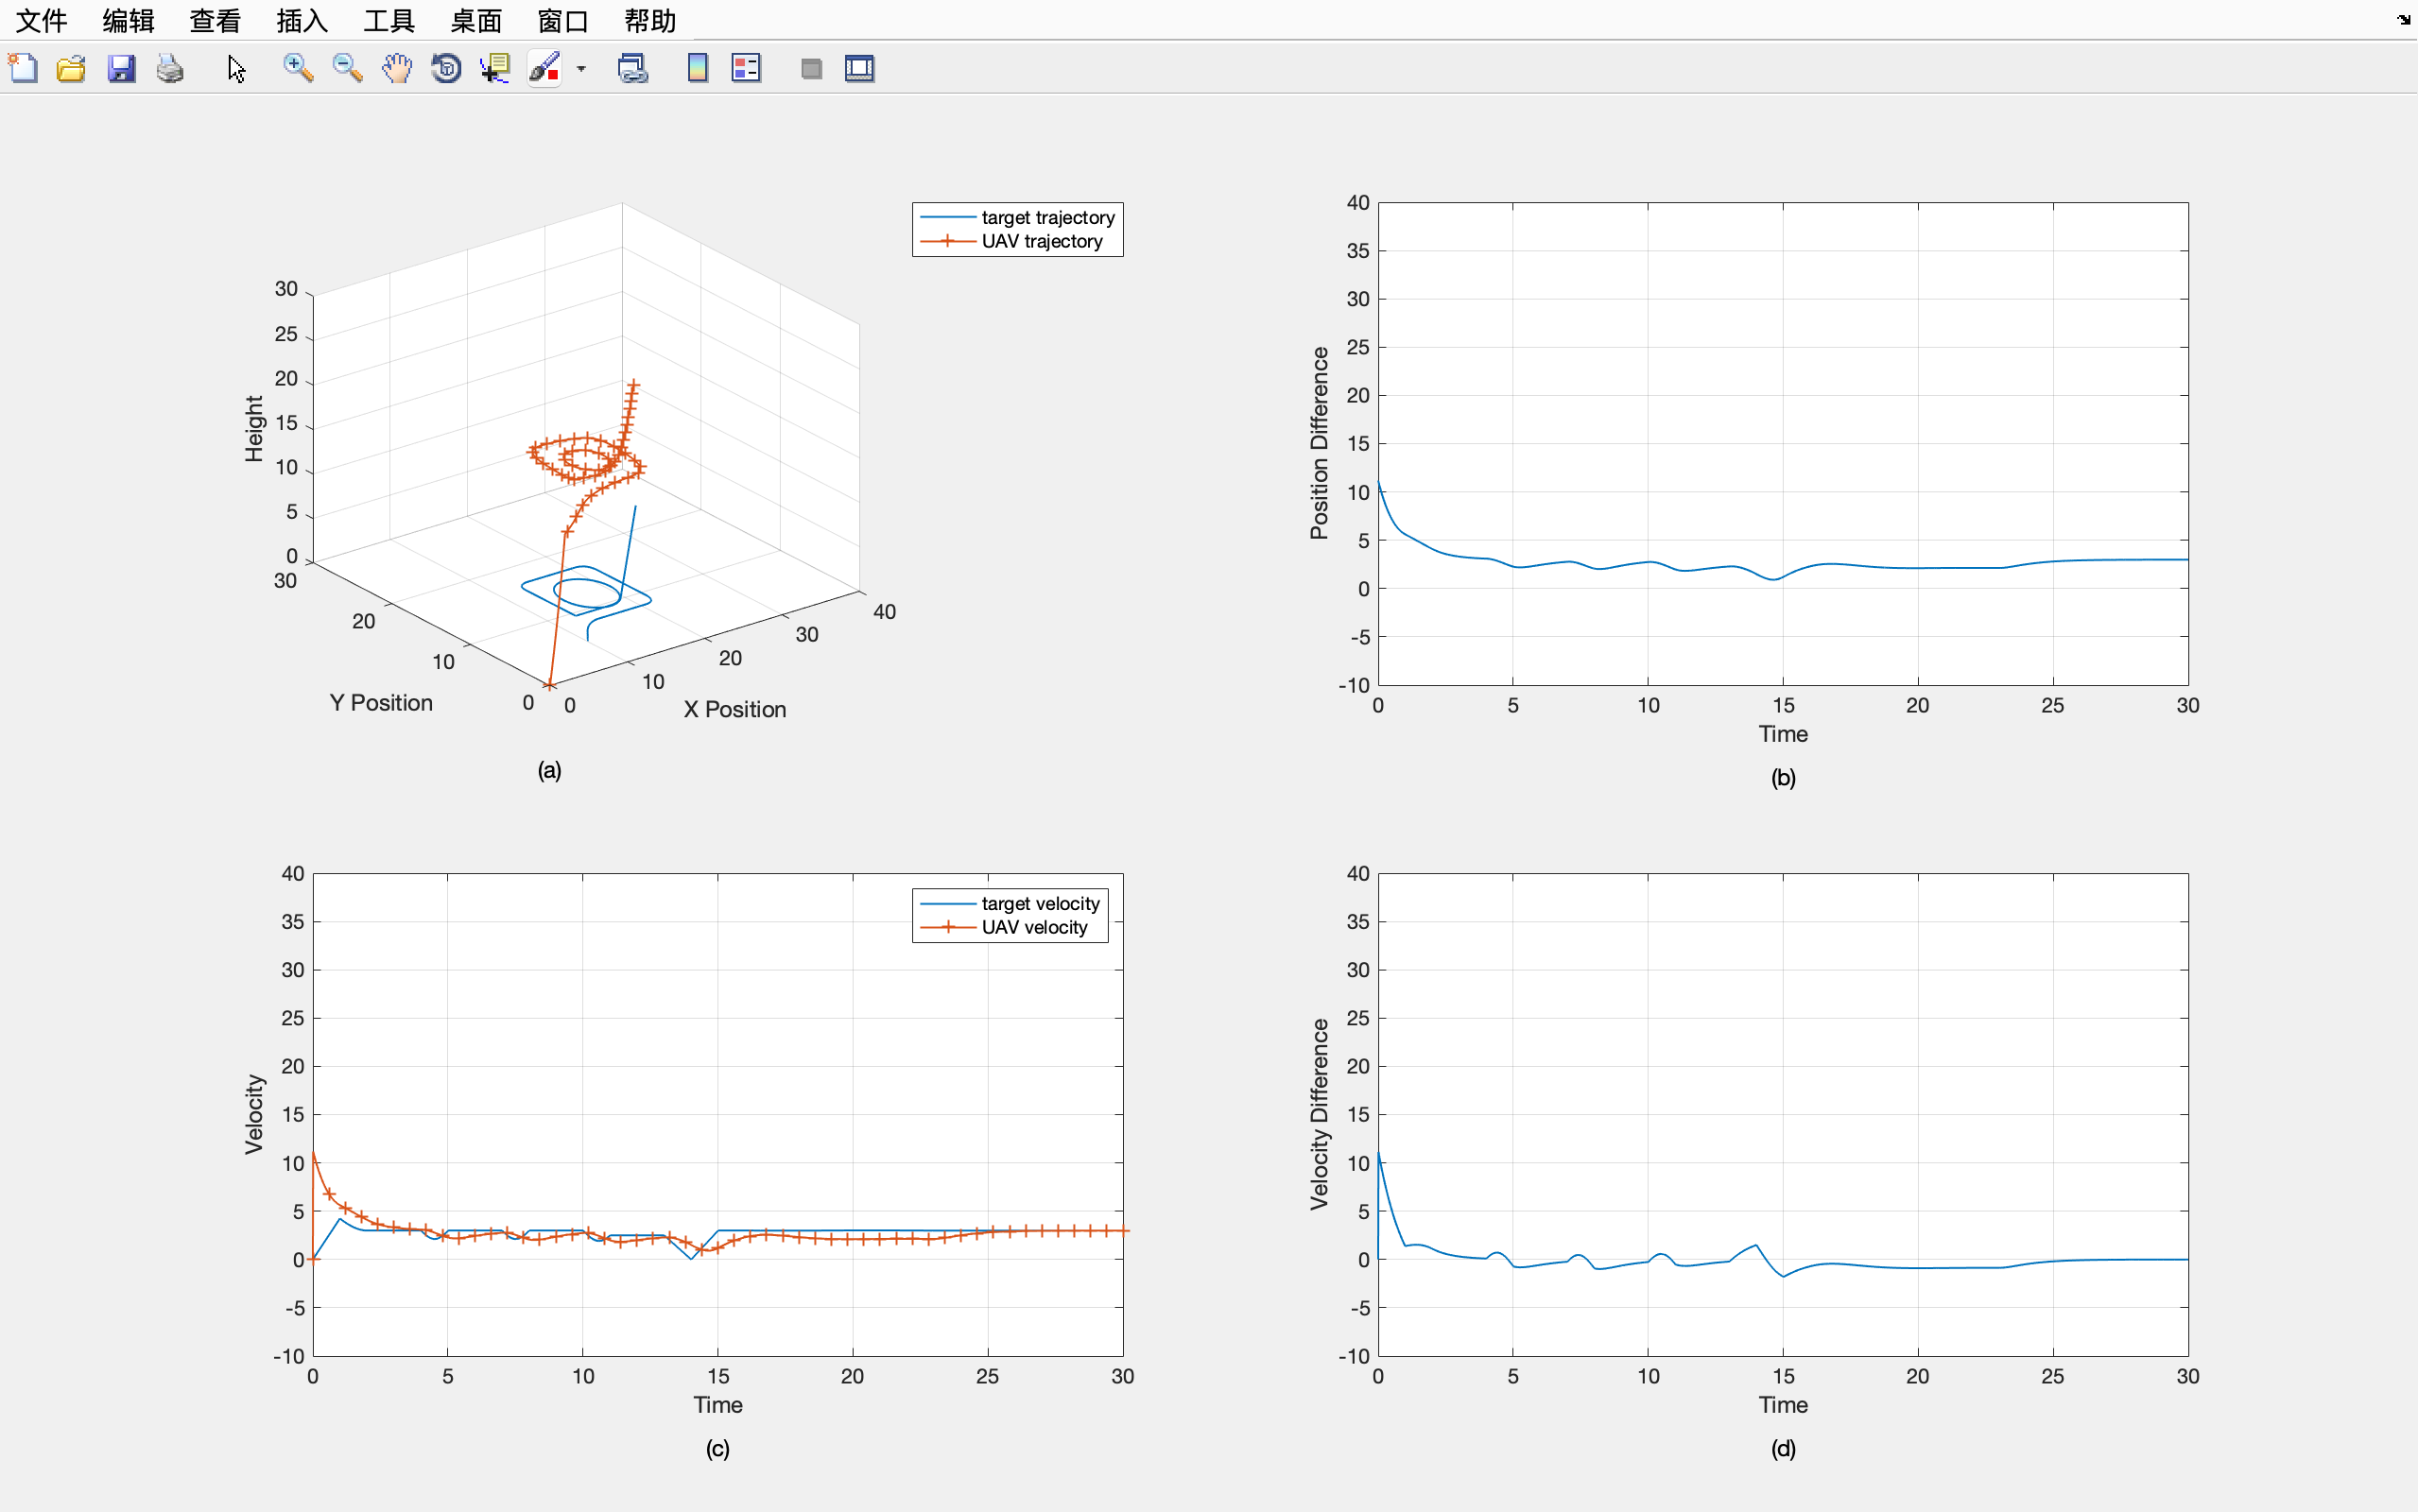
Task: Select the edit plot arrow tool
Action: point(236,68)
